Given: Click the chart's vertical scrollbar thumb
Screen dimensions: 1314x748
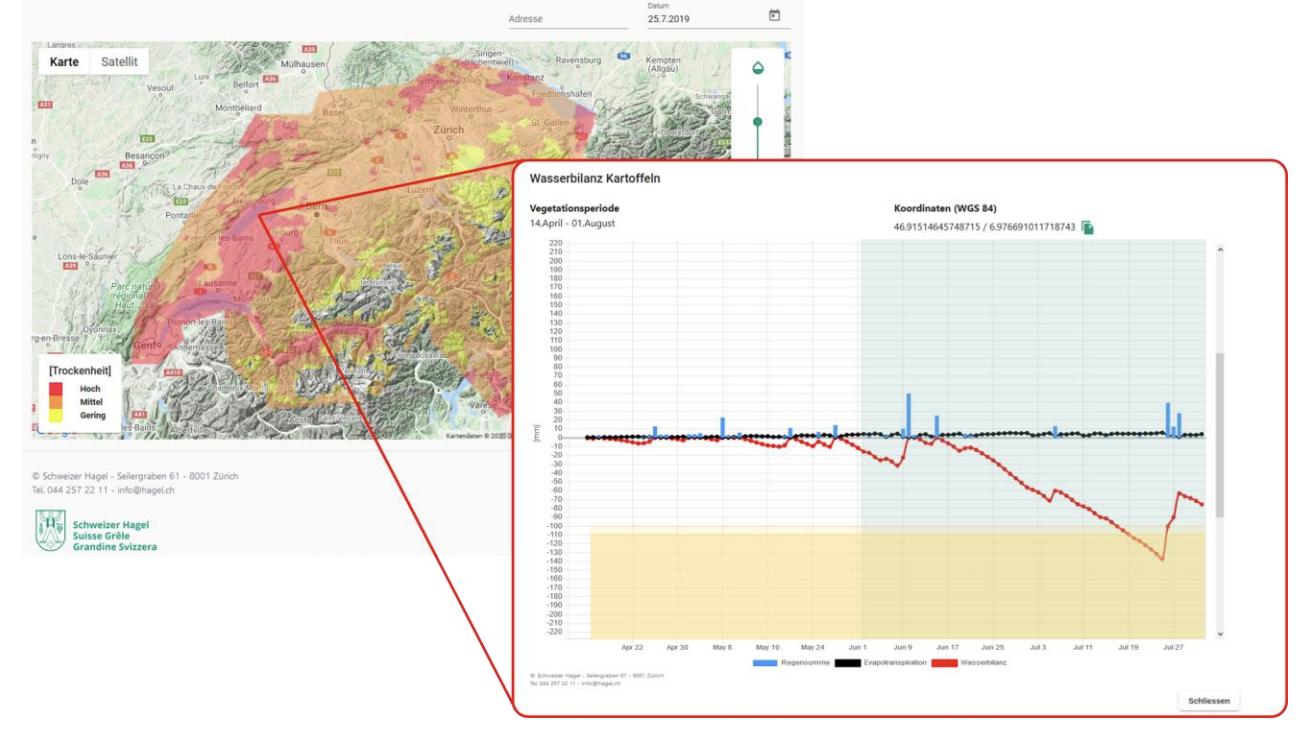Looking at the screenshot, I should click(1219, 435).
